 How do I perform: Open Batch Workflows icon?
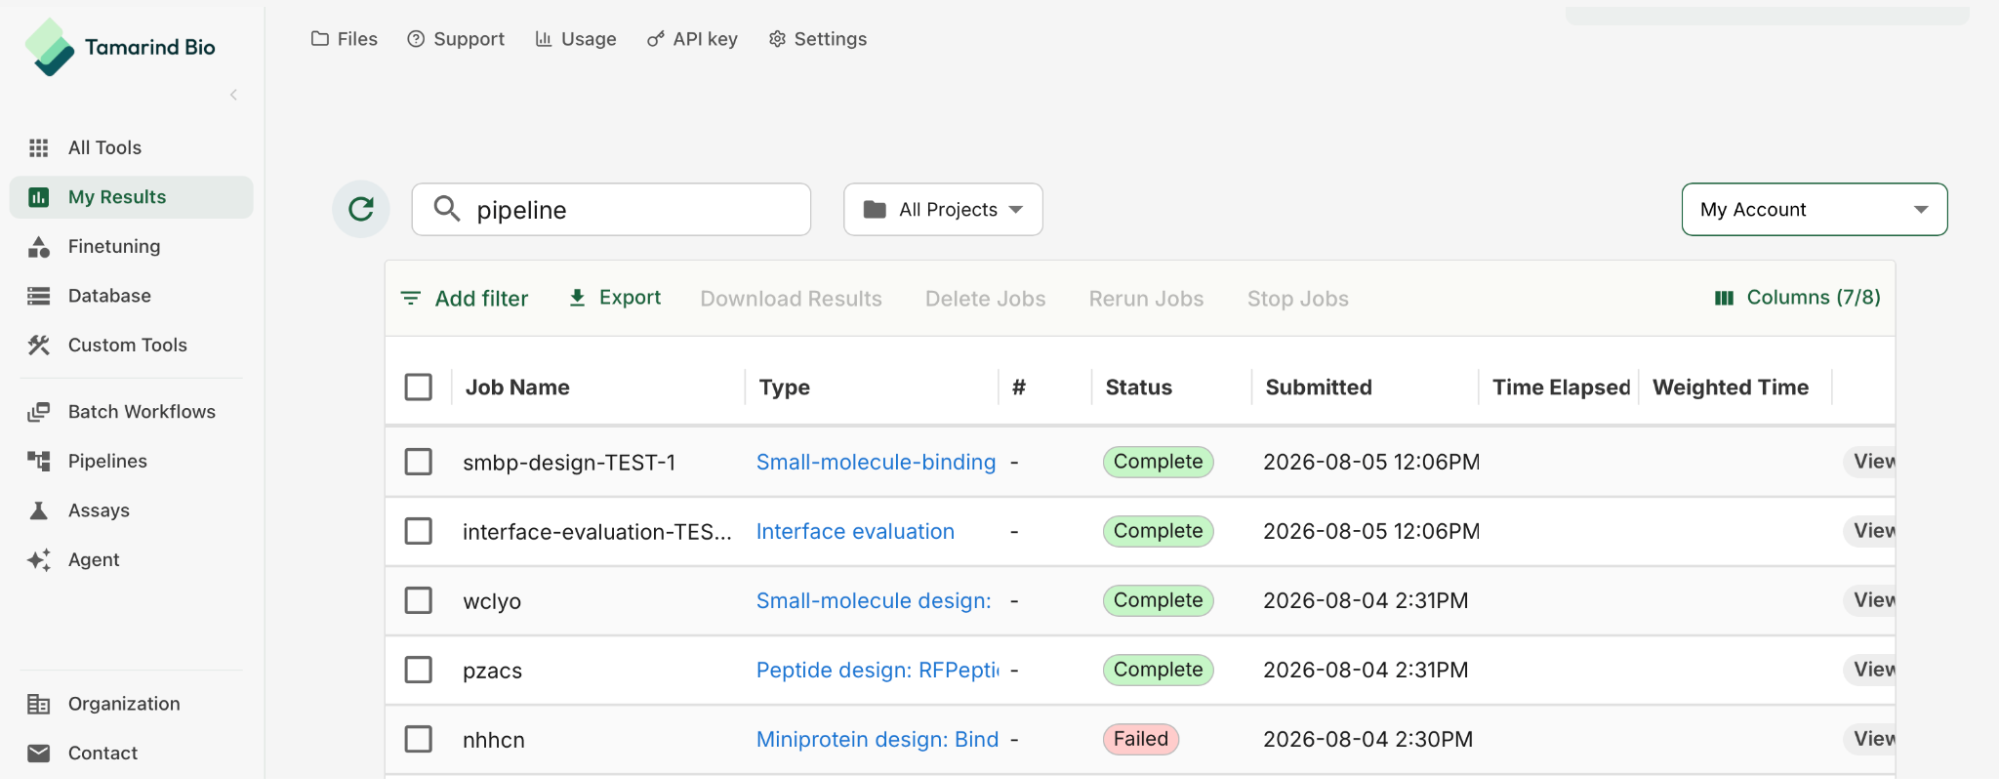(39, 412)
